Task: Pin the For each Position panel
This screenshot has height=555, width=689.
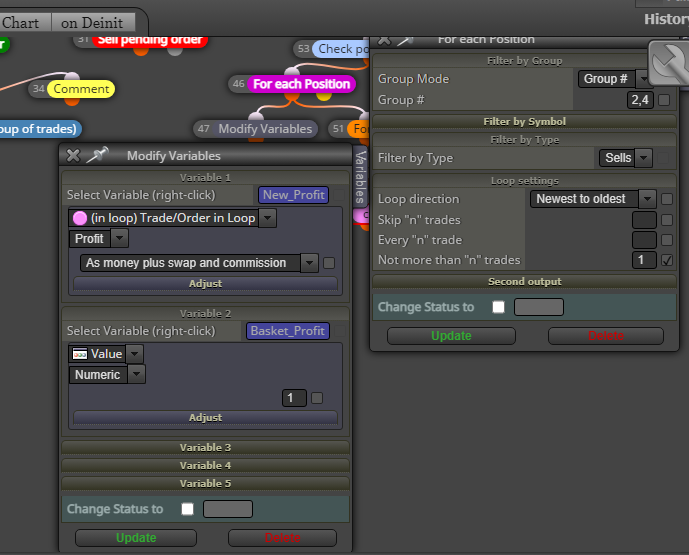Action: click(x=406, y=41)
